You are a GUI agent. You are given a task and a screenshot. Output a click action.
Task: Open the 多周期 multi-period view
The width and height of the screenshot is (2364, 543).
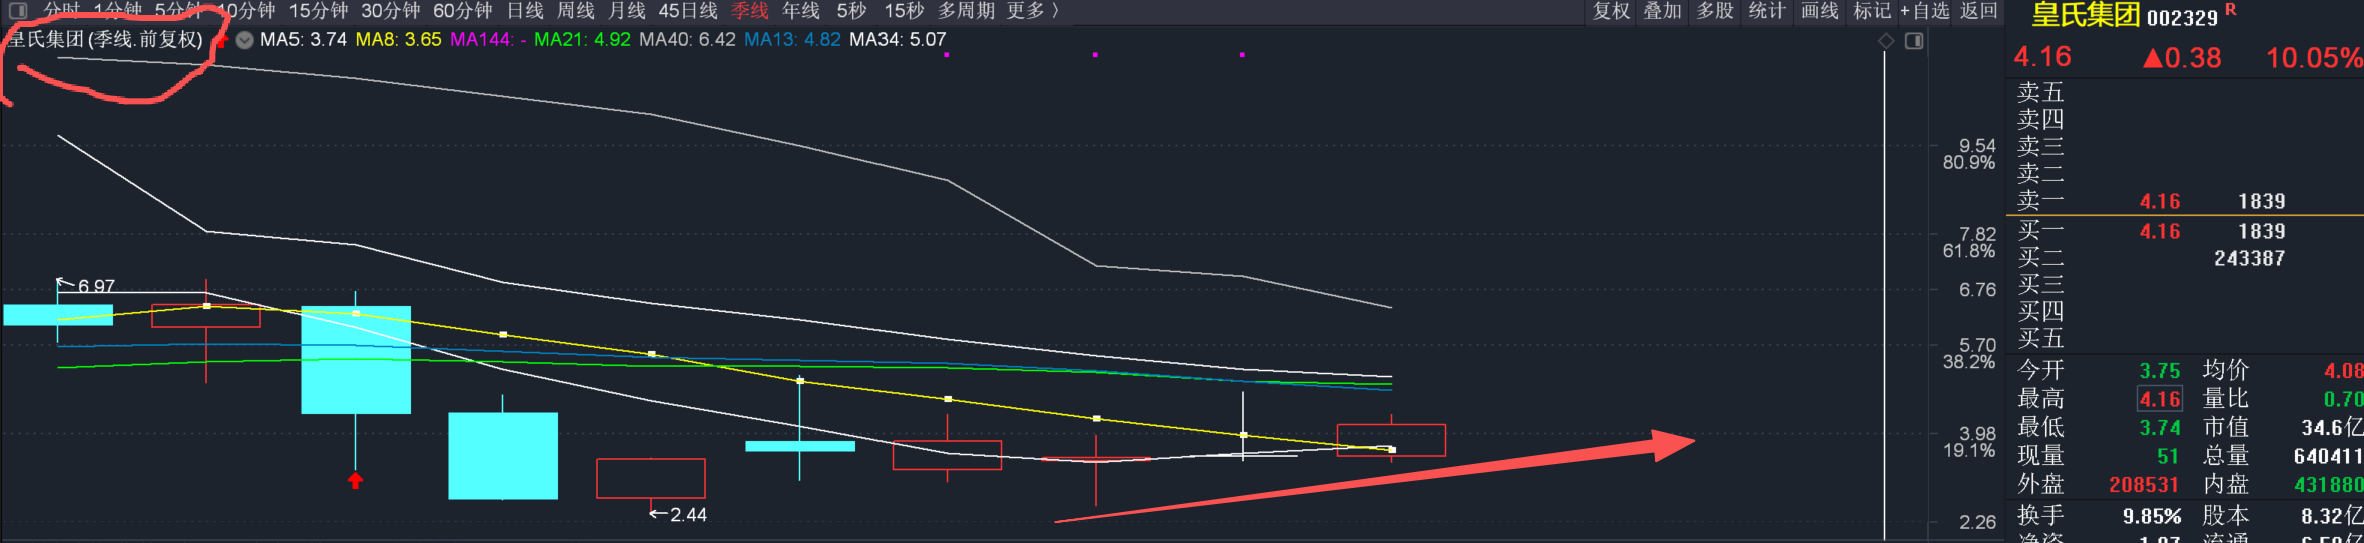pyautogui.click(x=966, y=10)
